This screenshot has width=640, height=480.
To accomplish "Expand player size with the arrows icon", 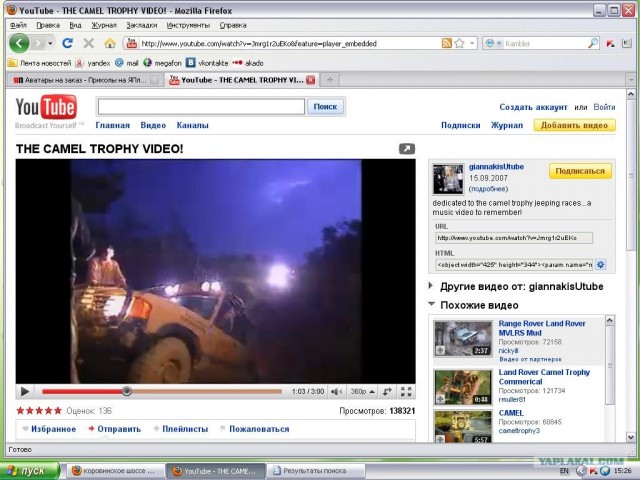I will coord(387,392).
